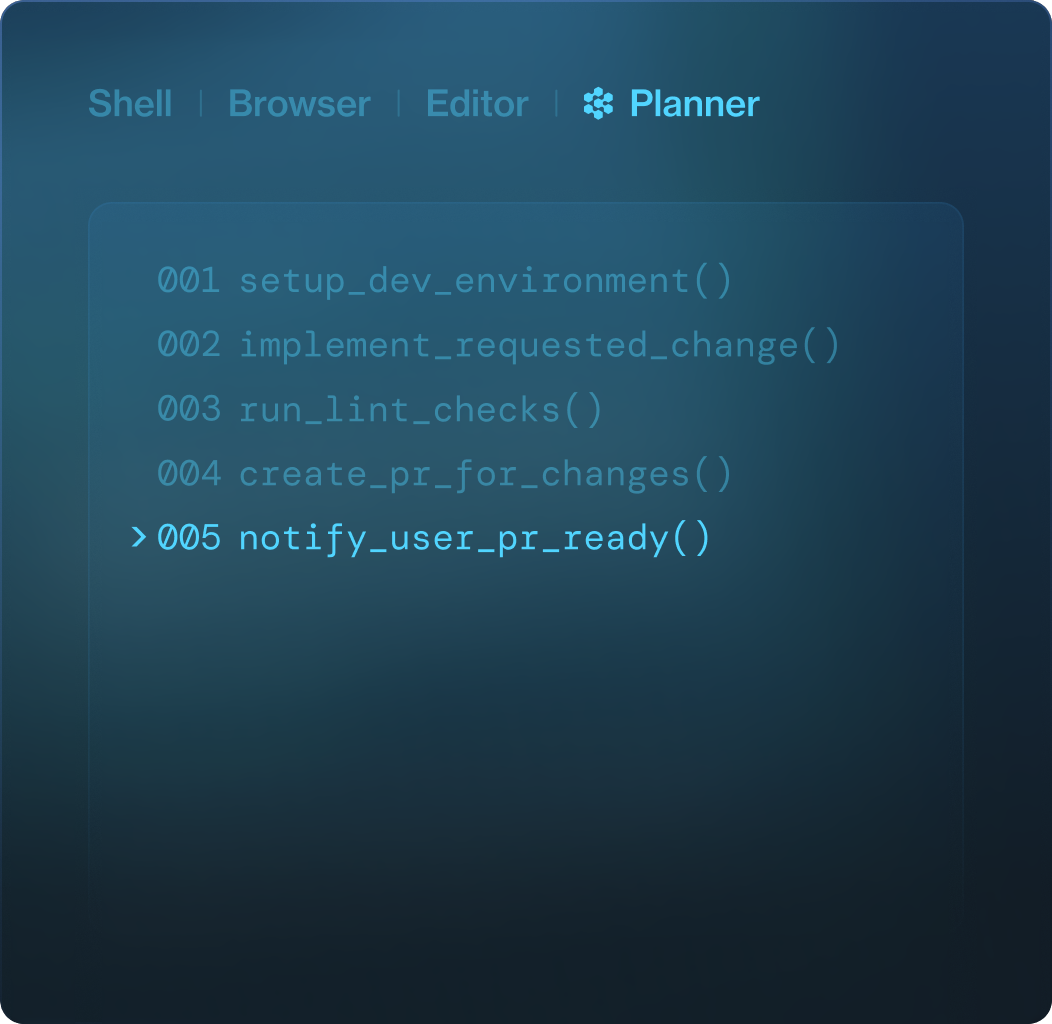Viewport: 1052px width, 1024px height.
Task: Click the highlighted notify_user_pr_ready() step
Action: 475,538
